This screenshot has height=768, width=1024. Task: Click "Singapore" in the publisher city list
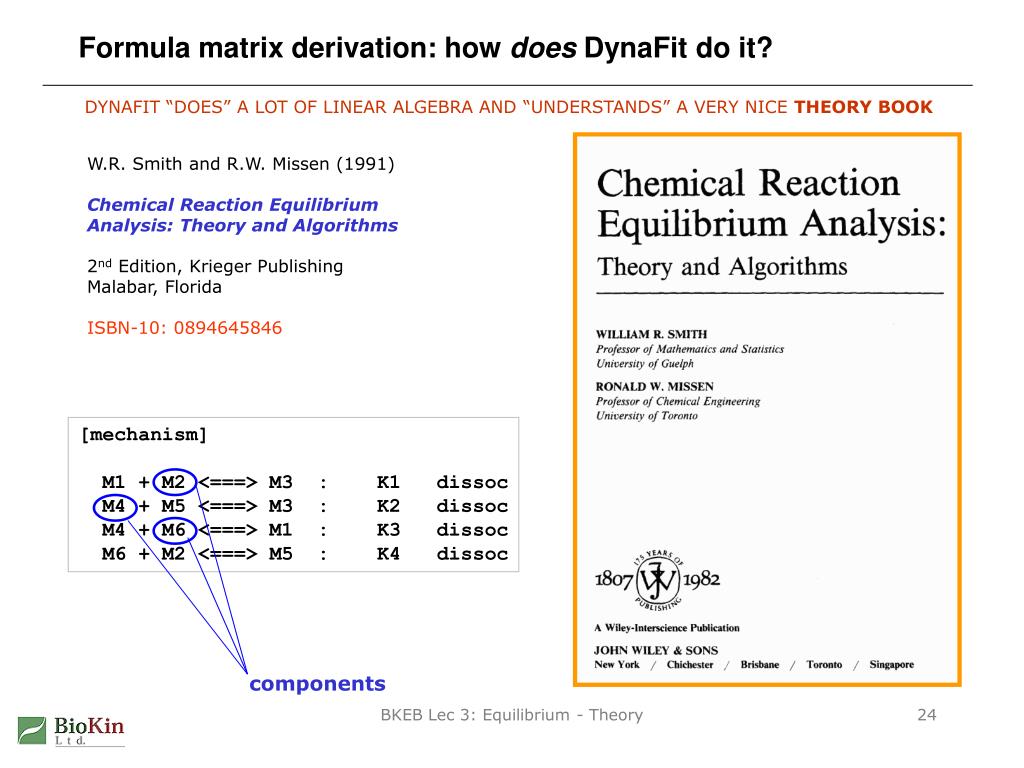891,665
